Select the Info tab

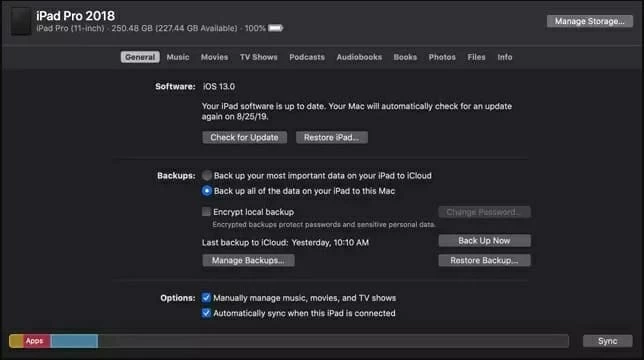pyautogui.click(x=505, y=57)
